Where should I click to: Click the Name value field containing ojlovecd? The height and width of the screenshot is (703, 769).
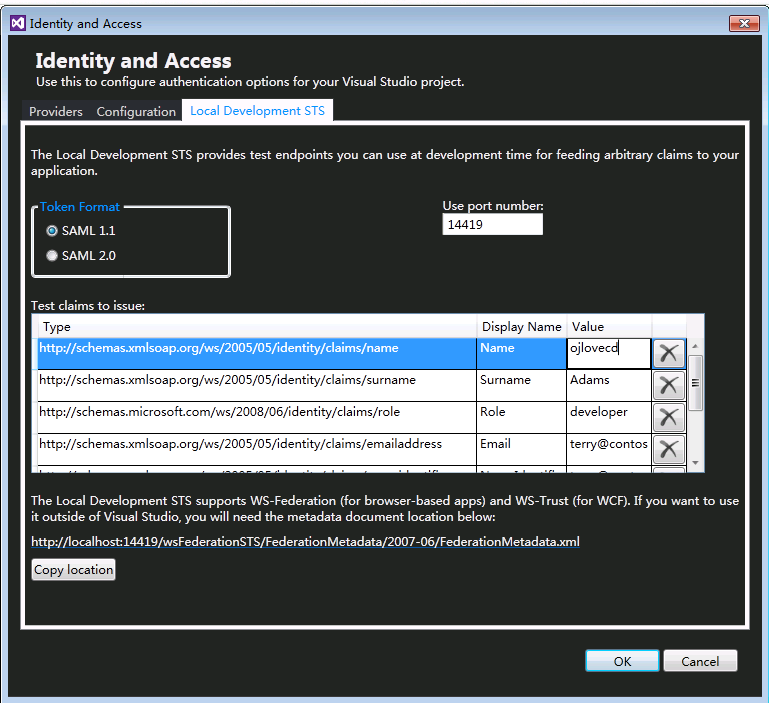pos(609,353)
